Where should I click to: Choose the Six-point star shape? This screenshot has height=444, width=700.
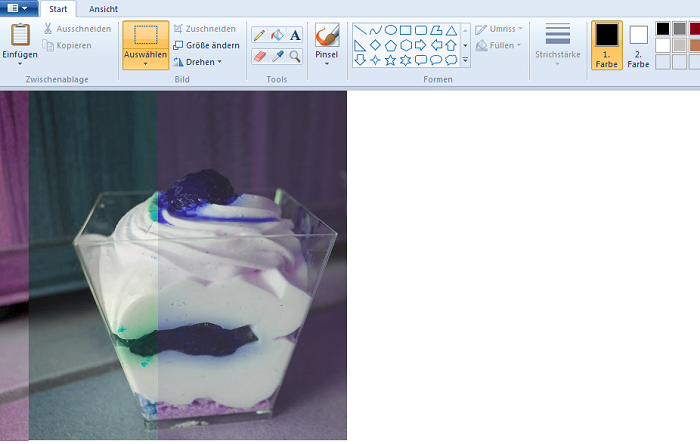[405, 60]
